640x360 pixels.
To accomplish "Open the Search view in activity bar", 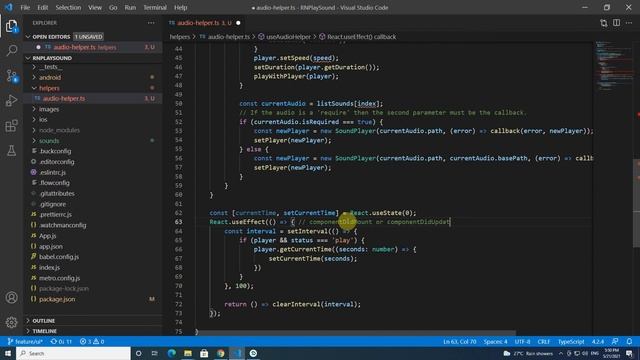I will pos(11,51).
